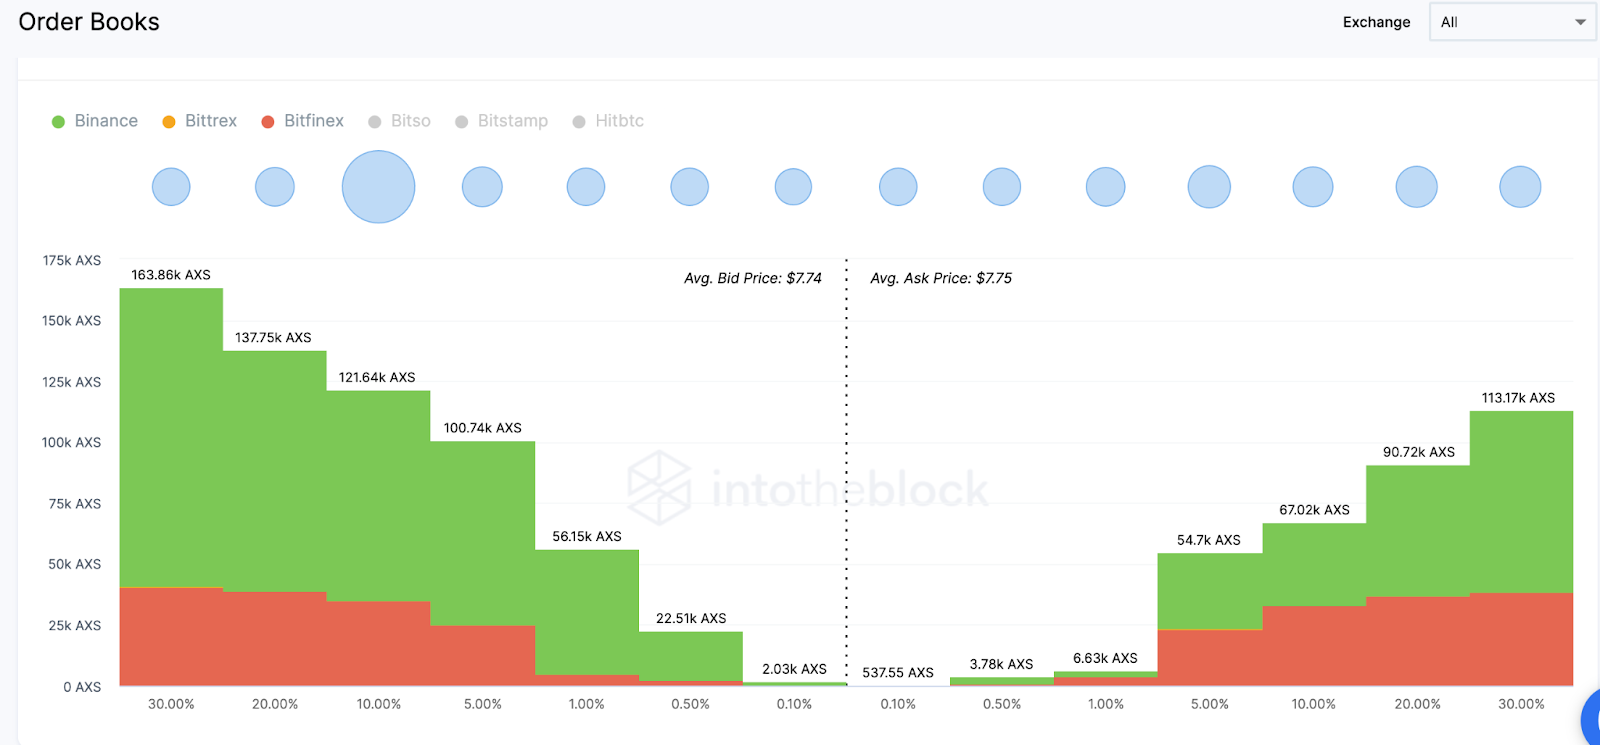
Task: Click the bubble above the 1.00% bid bar
Action: coord(586,187)
